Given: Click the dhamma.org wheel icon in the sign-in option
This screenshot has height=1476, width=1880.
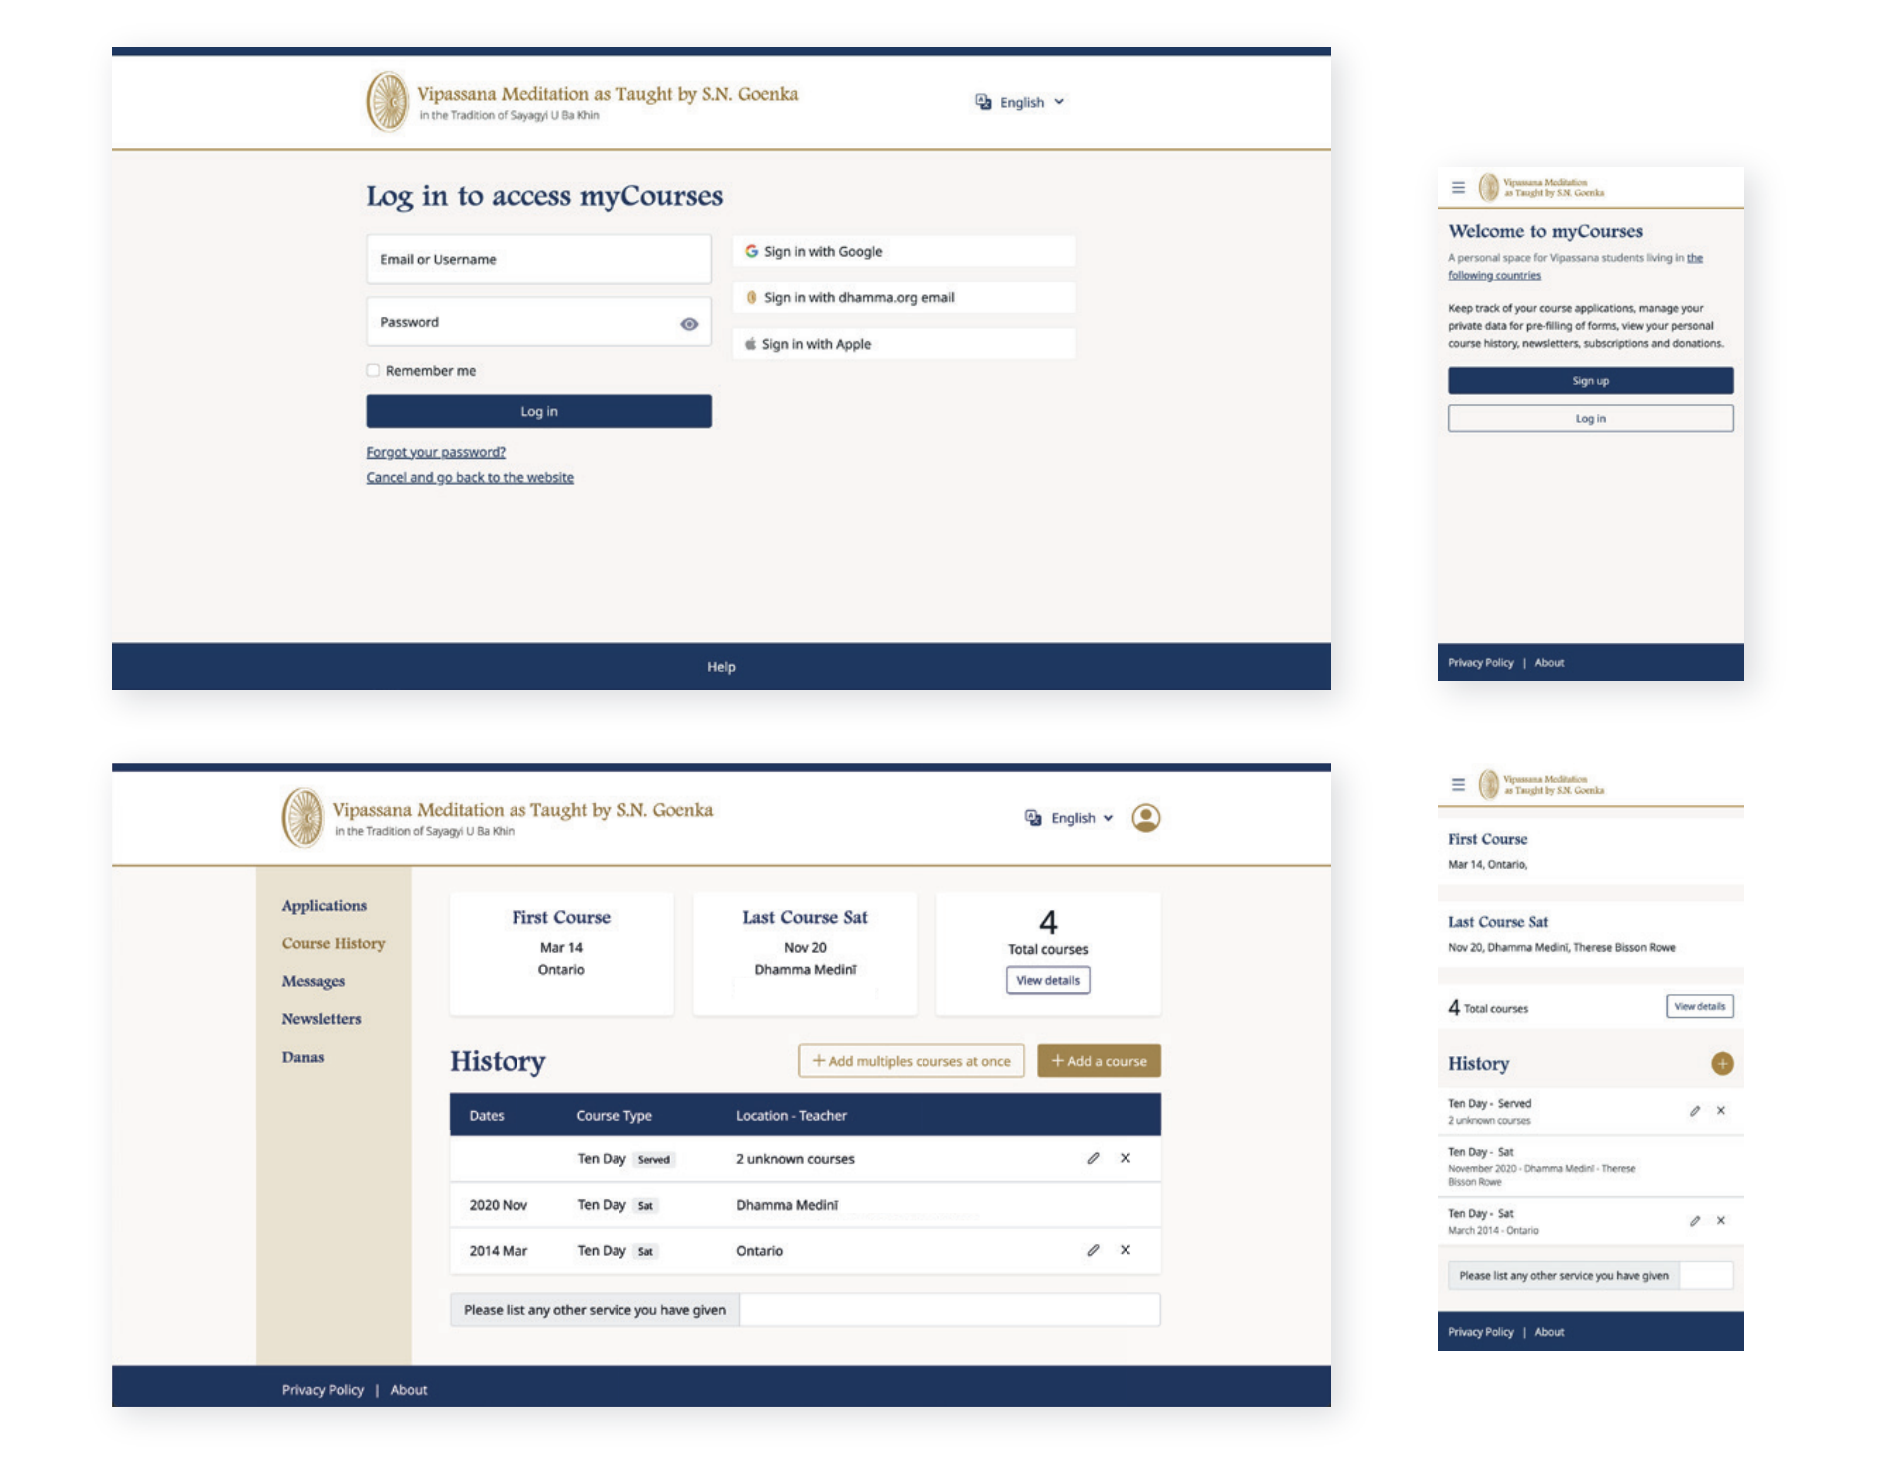Looking at the screenshot, I should [751, 297].
